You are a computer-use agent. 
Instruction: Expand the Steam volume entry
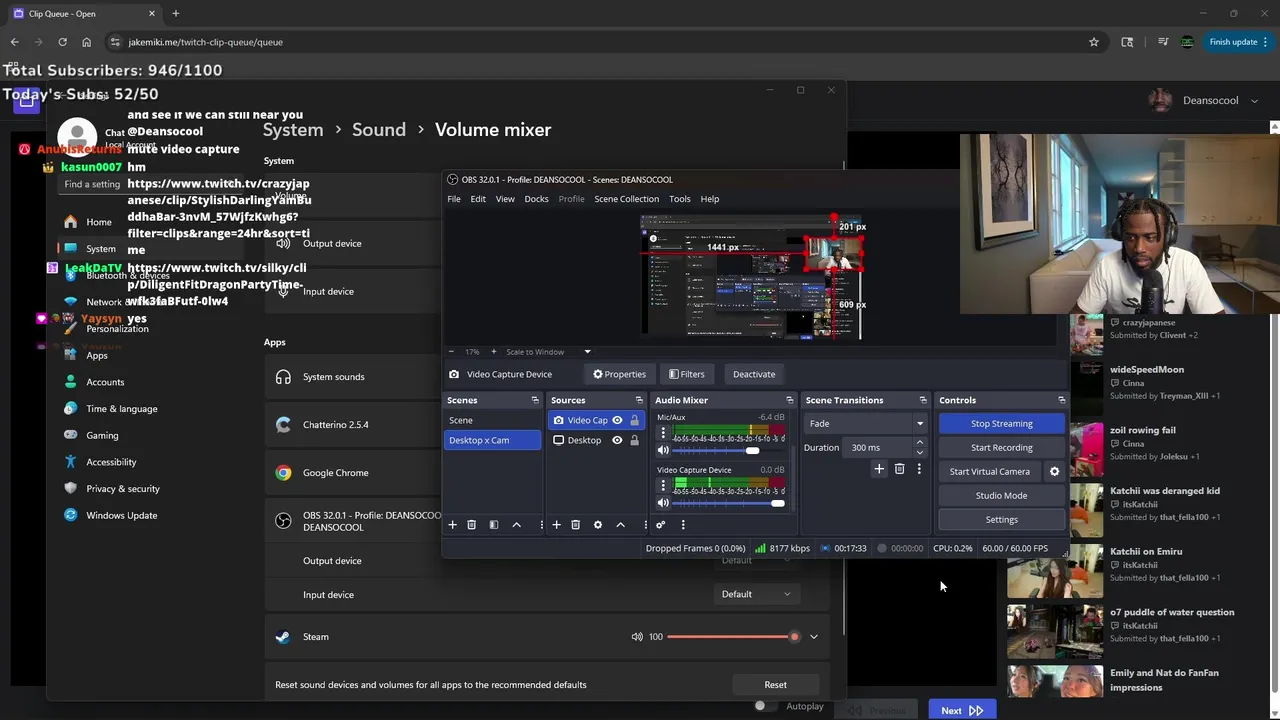pos(814,637)
